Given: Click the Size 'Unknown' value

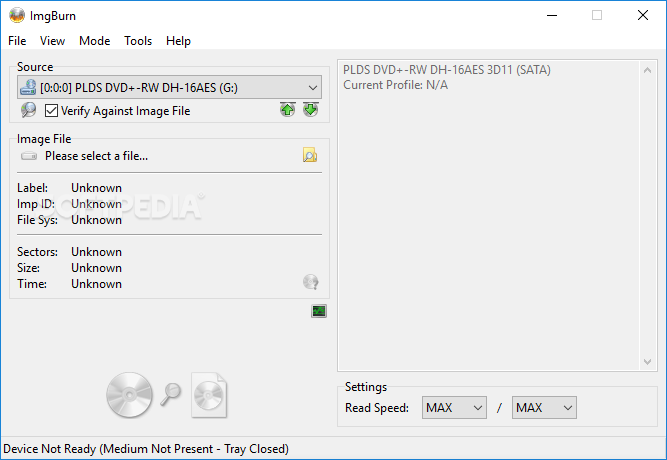Looking at the screenshot, I should tap(97, 268).
